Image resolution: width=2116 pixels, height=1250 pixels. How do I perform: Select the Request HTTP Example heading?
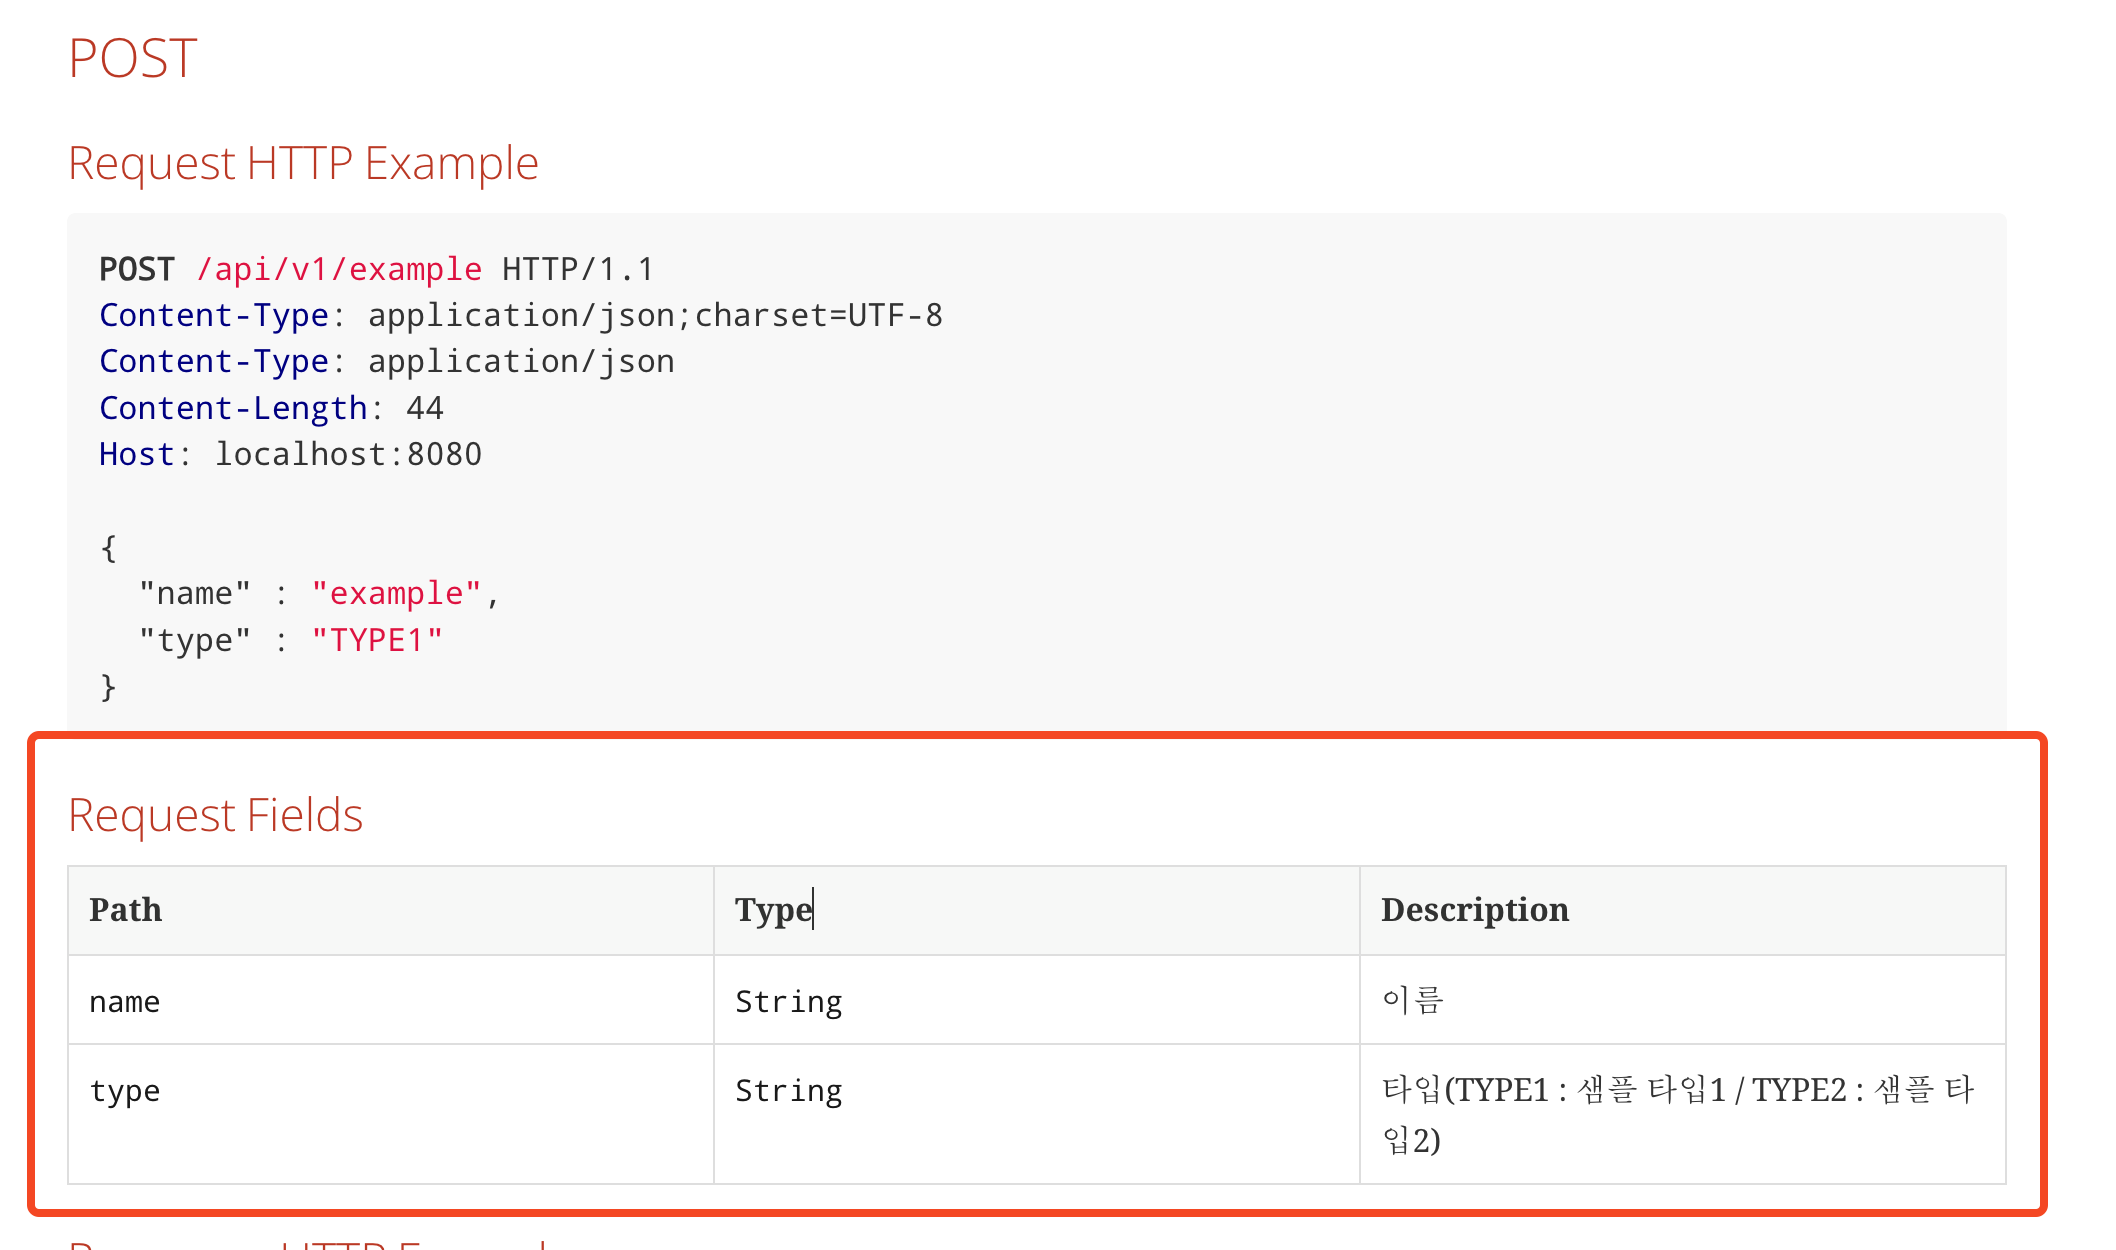point(303,161)
